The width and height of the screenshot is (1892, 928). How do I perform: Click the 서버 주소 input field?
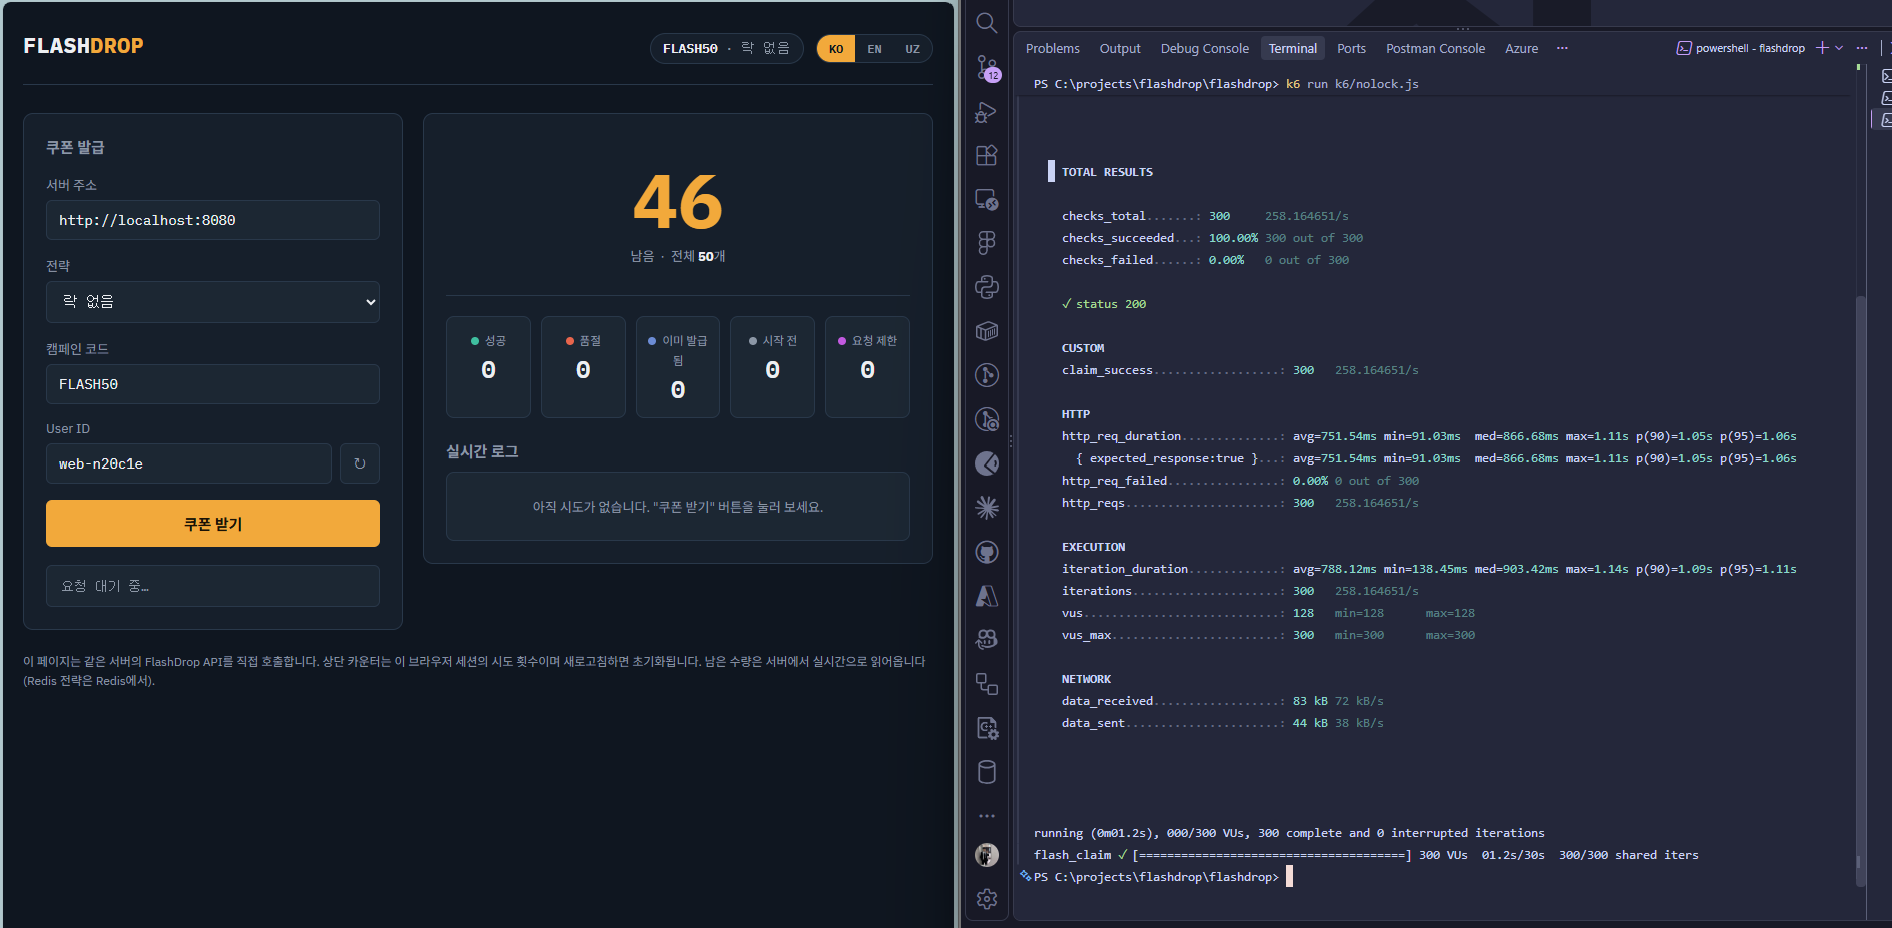213,220
